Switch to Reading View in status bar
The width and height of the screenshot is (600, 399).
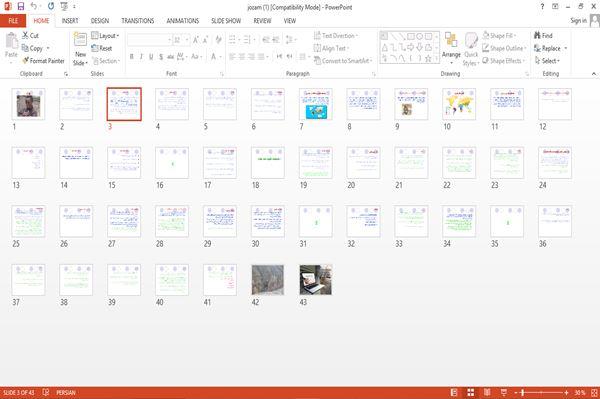point(487,392)
